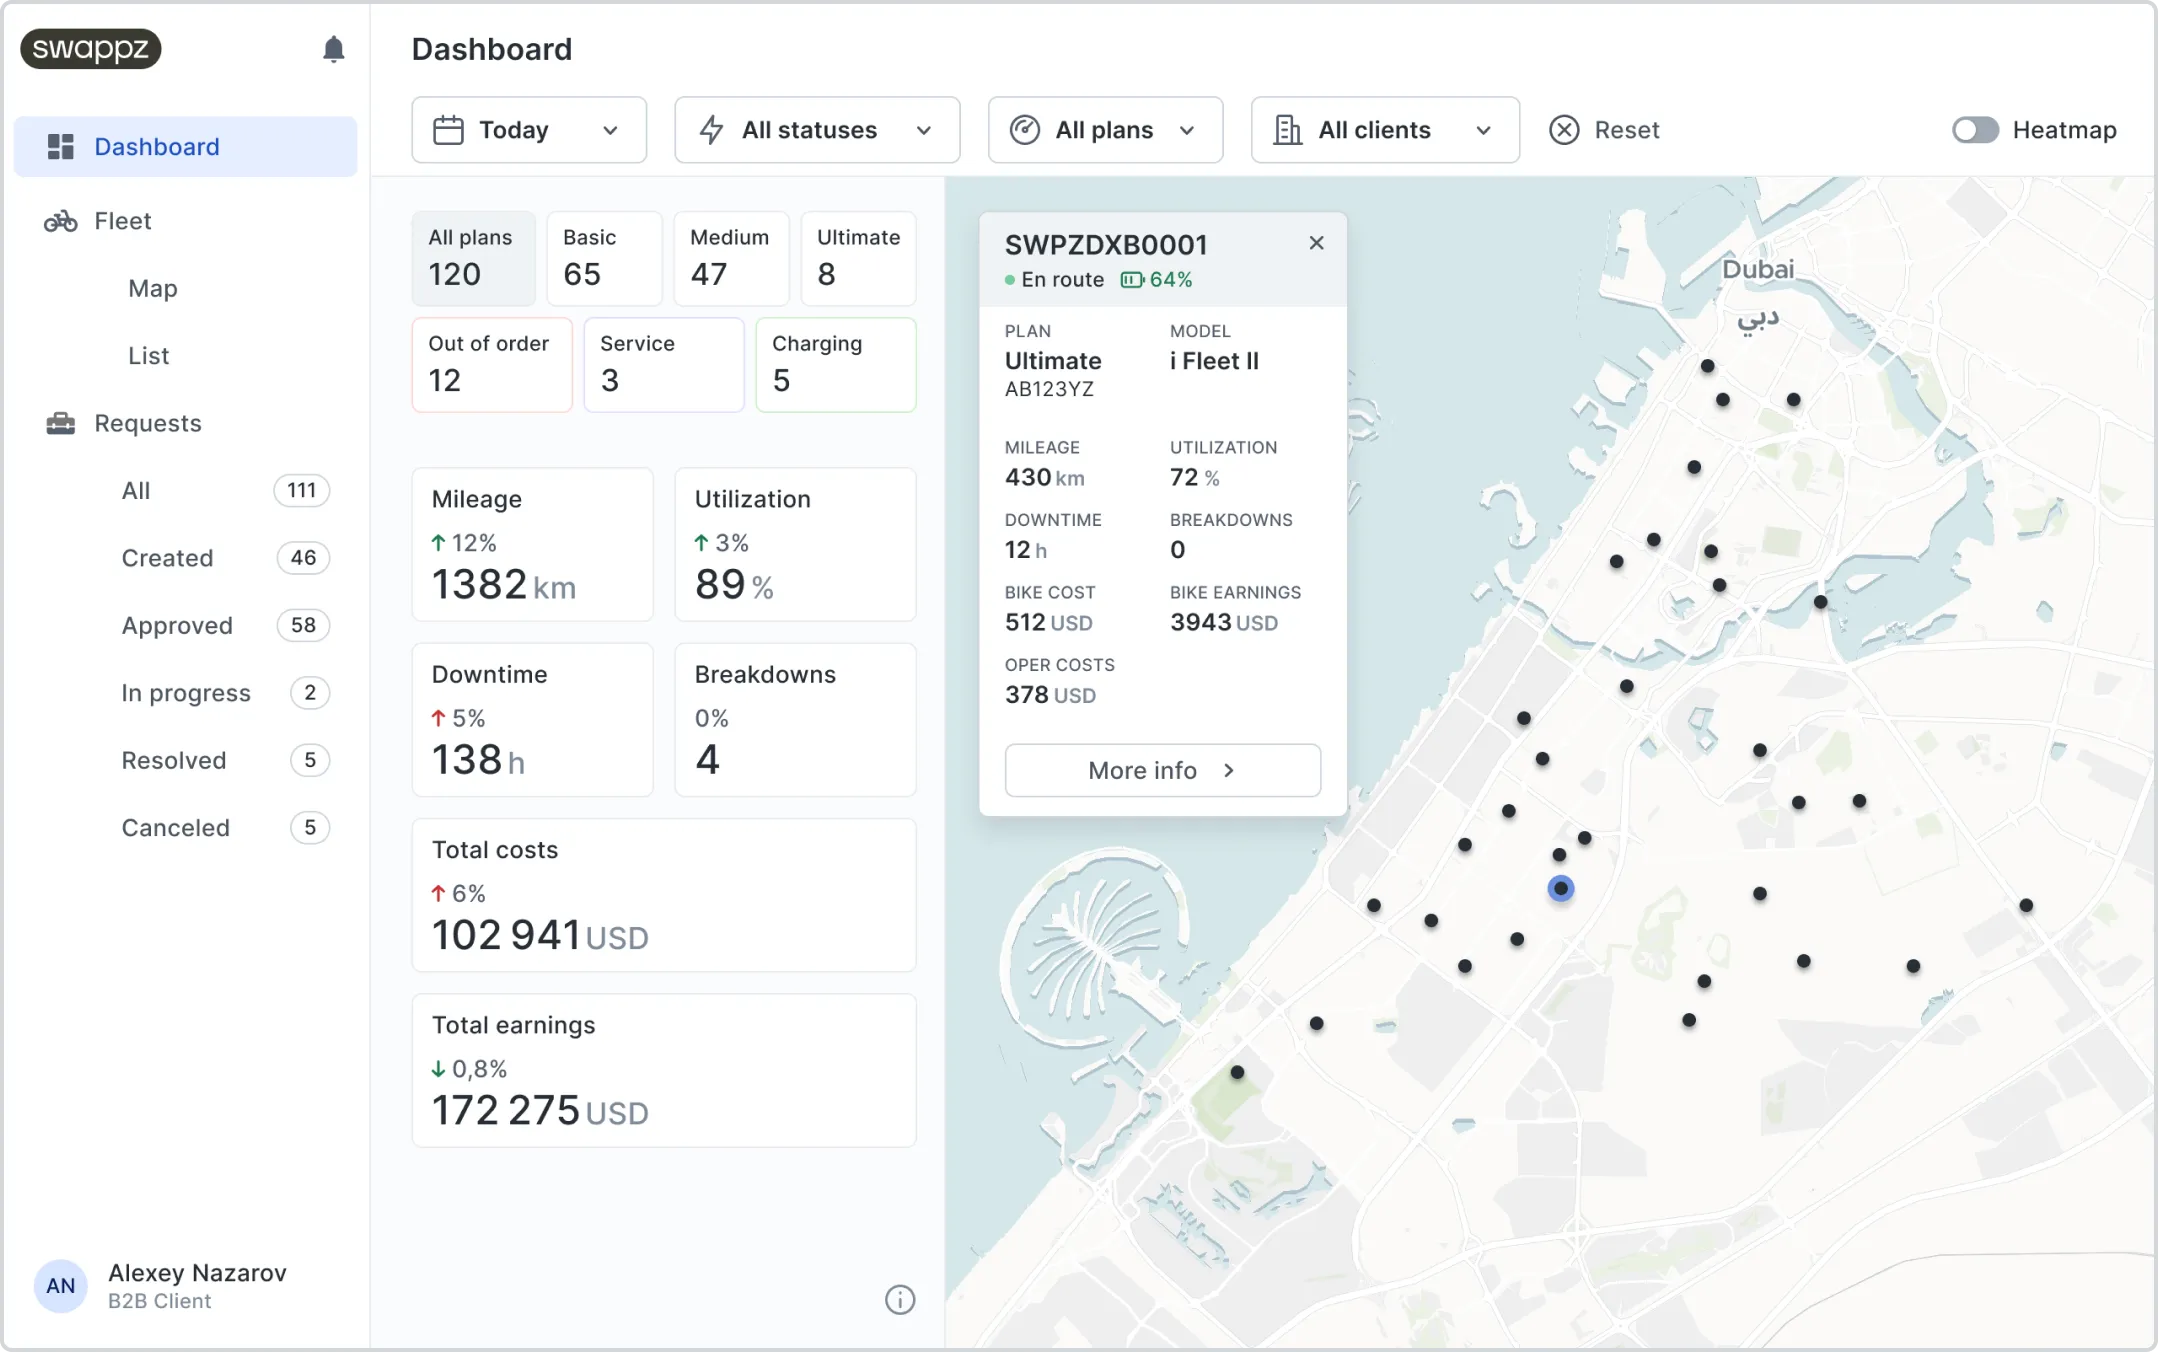Click the AN user avatar
This screenshot has height=1352, width=2158.
point(60,1285)
